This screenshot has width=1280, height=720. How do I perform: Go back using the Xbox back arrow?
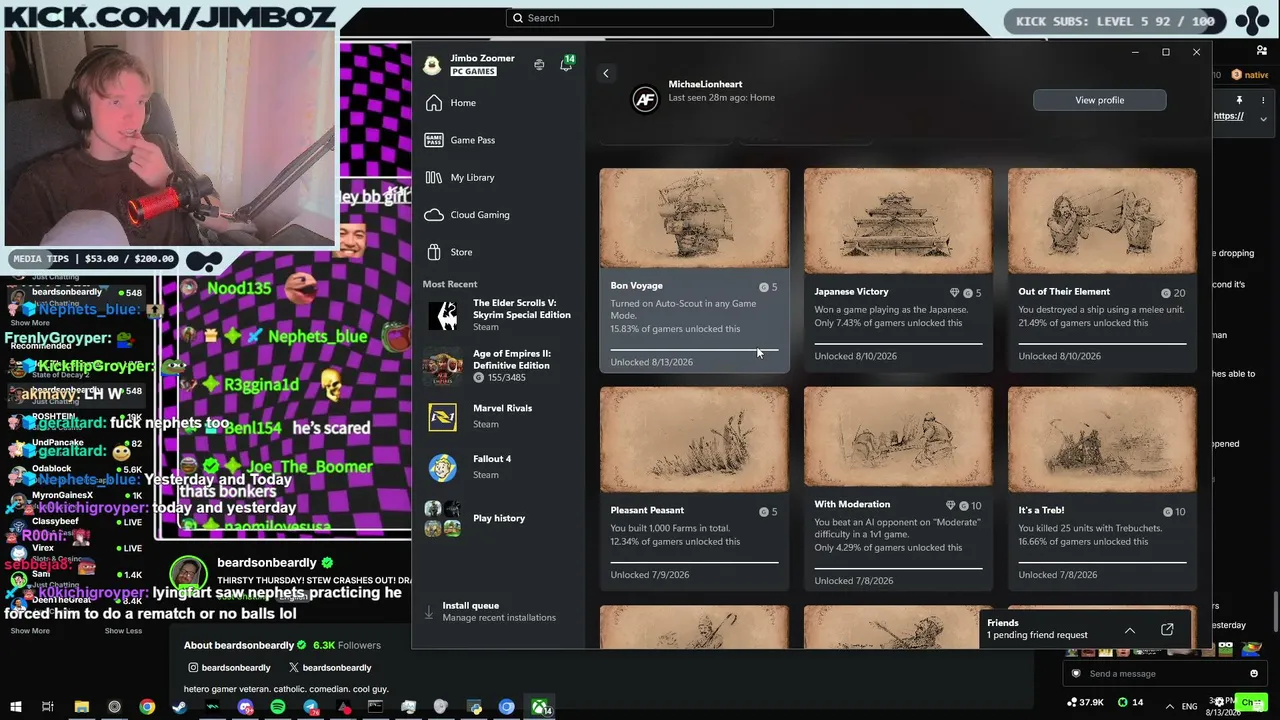(x=605, y=73)
